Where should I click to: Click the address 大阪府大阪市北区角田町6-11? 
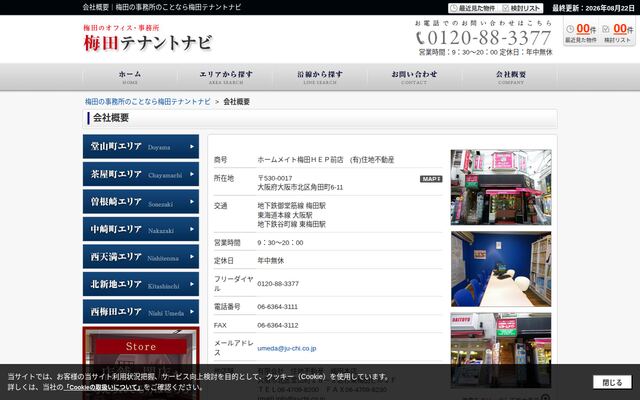(x=300, y=187)
